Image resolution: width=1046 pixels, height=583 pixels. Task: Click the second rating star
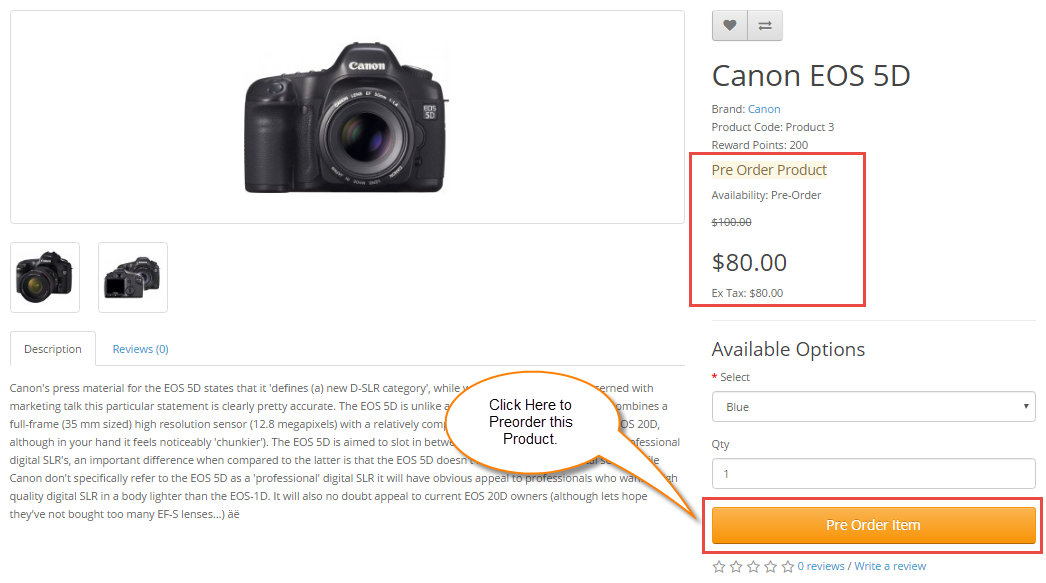(x=736, y=567)
